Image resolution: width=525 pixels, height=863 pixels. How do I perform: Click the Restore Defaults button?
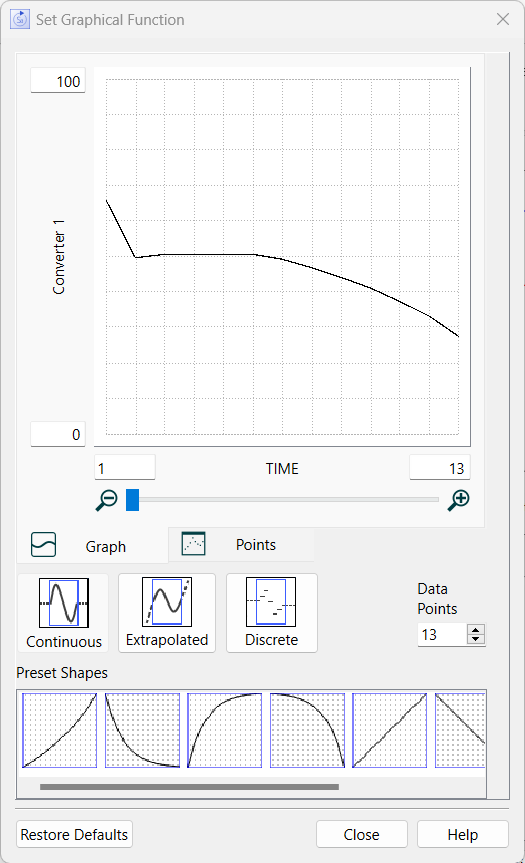[74, 834]
